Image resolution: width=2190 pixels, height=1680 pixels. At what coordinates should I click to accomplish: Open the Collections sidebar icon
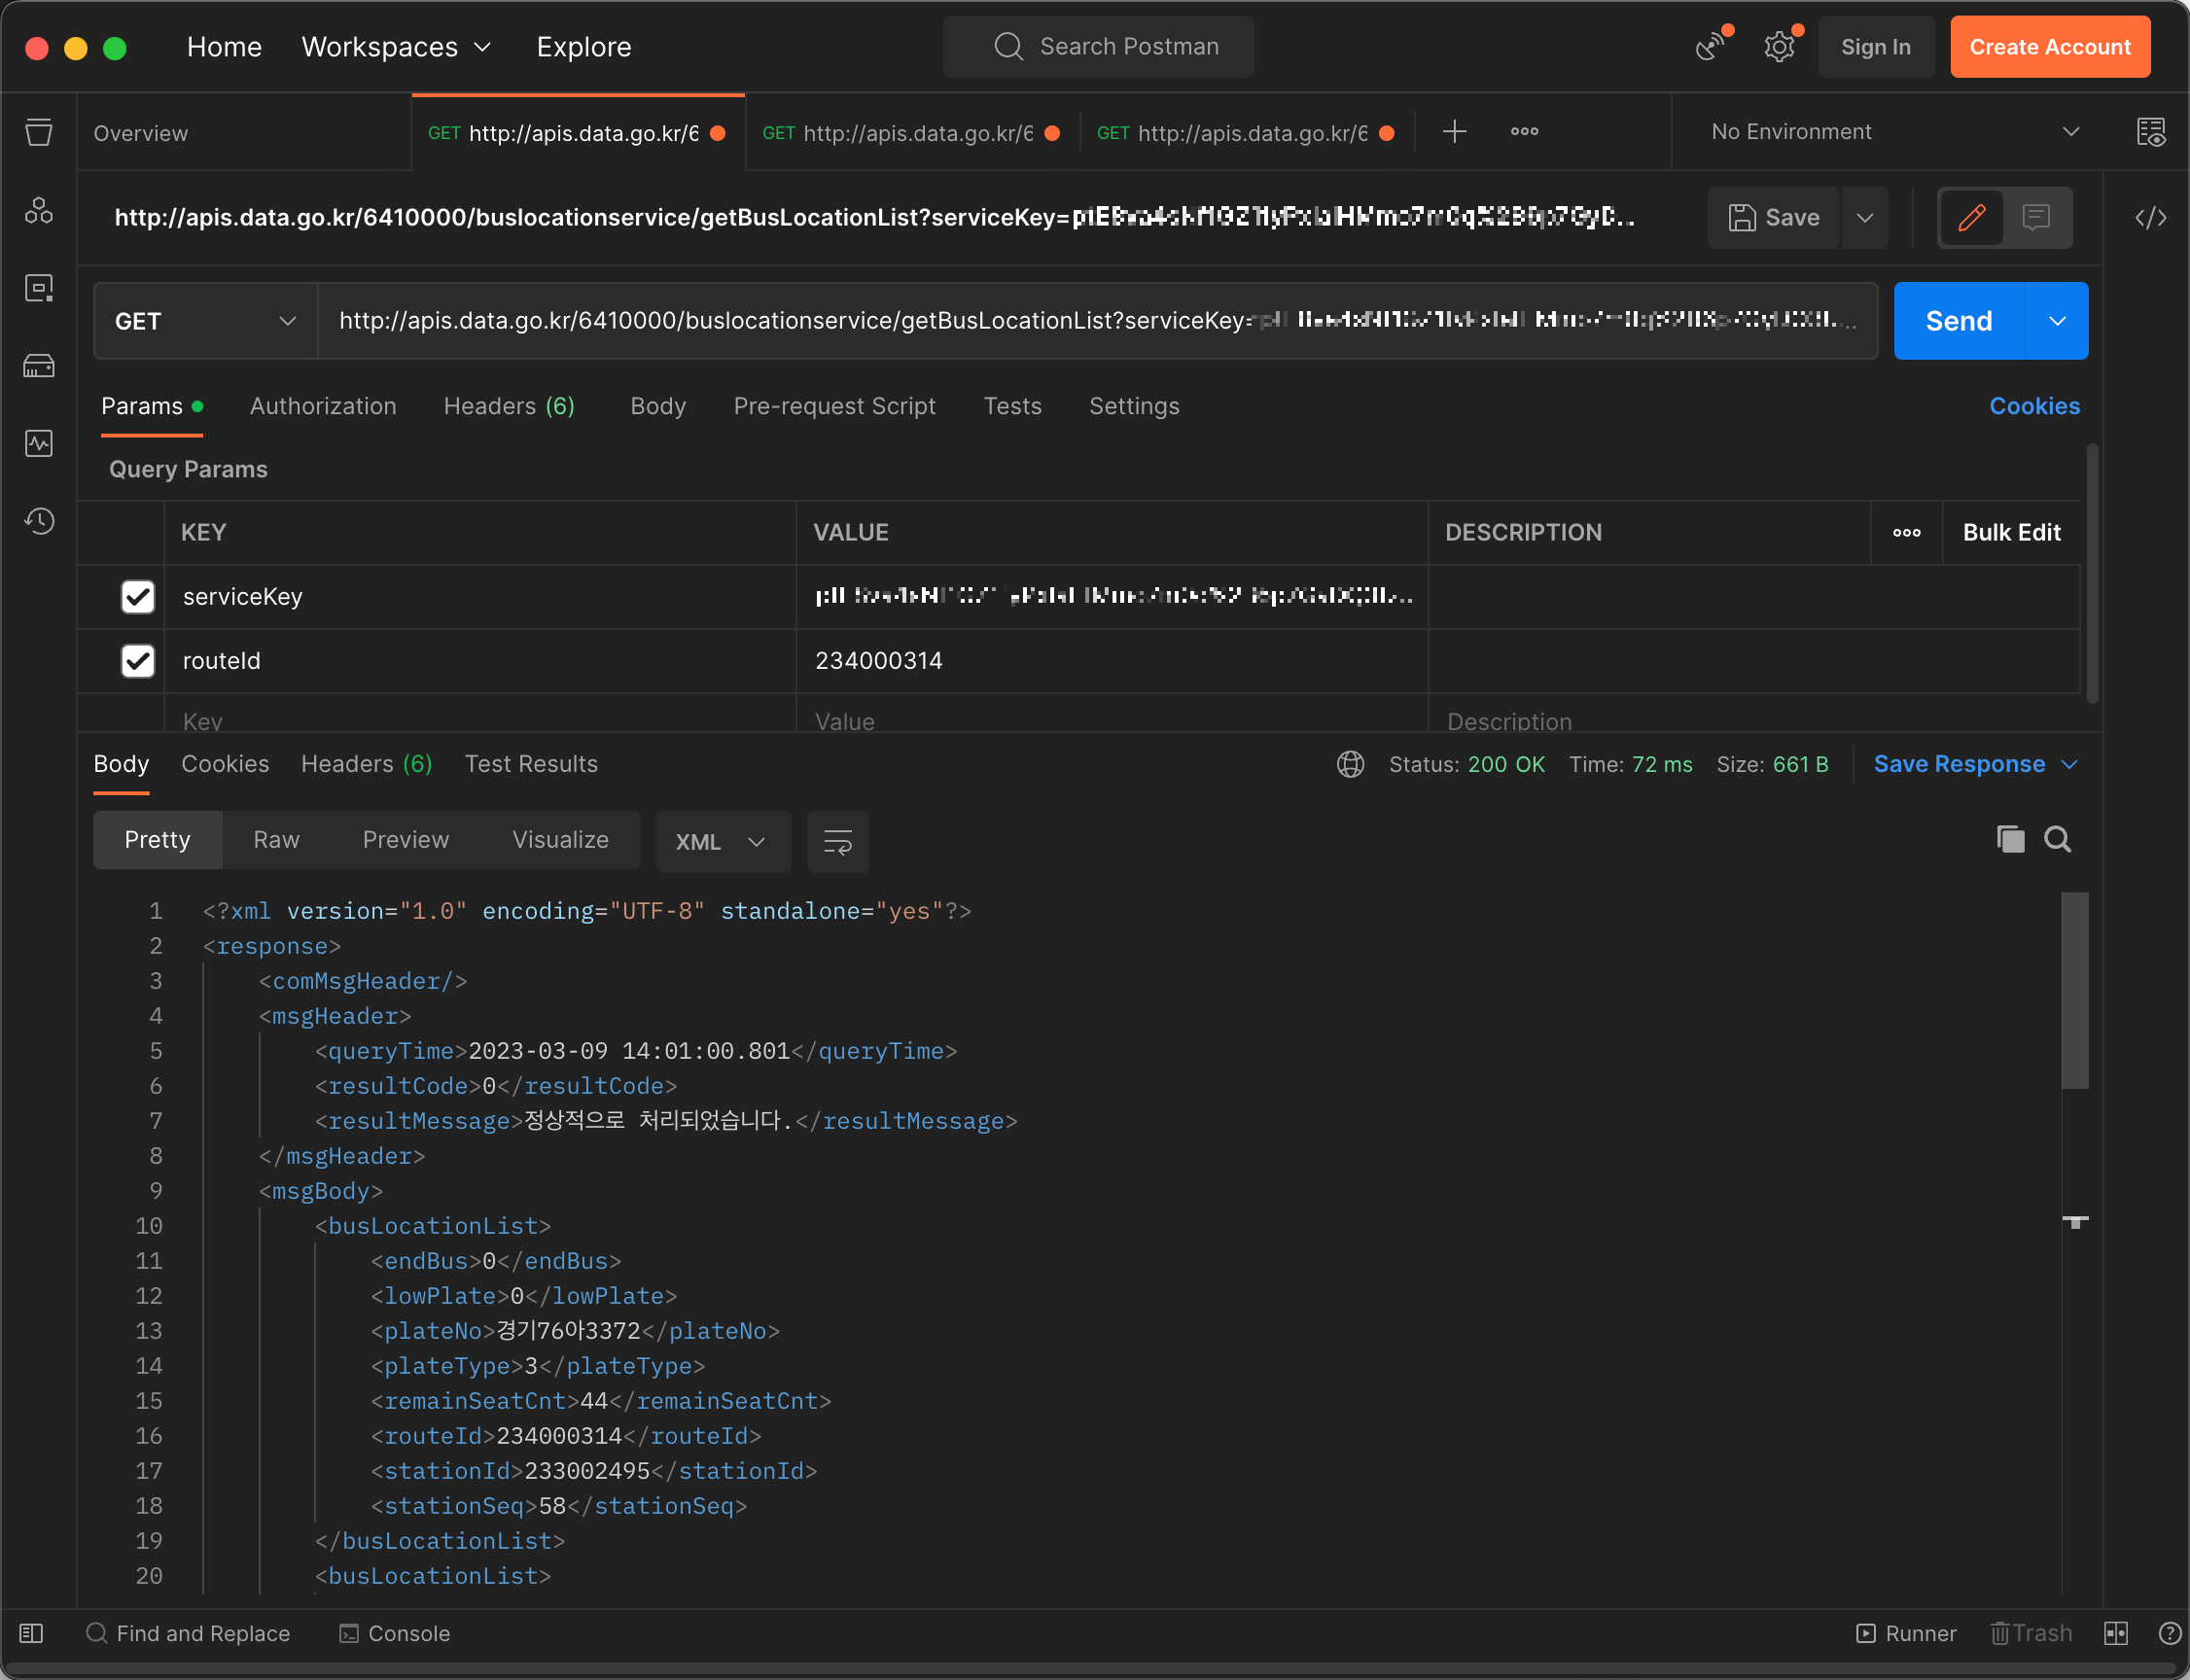coord(39,132)
